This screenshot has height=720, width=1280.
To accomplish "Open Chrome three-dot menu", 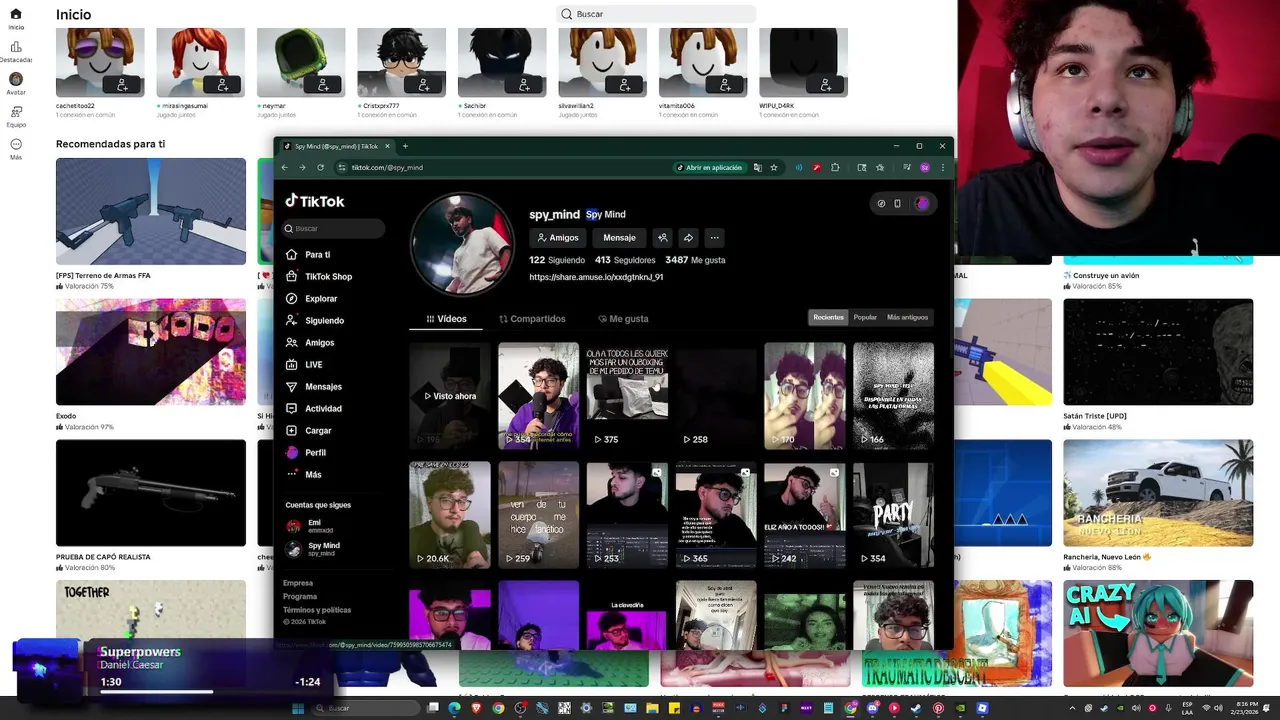I will [x=942, y=167].
